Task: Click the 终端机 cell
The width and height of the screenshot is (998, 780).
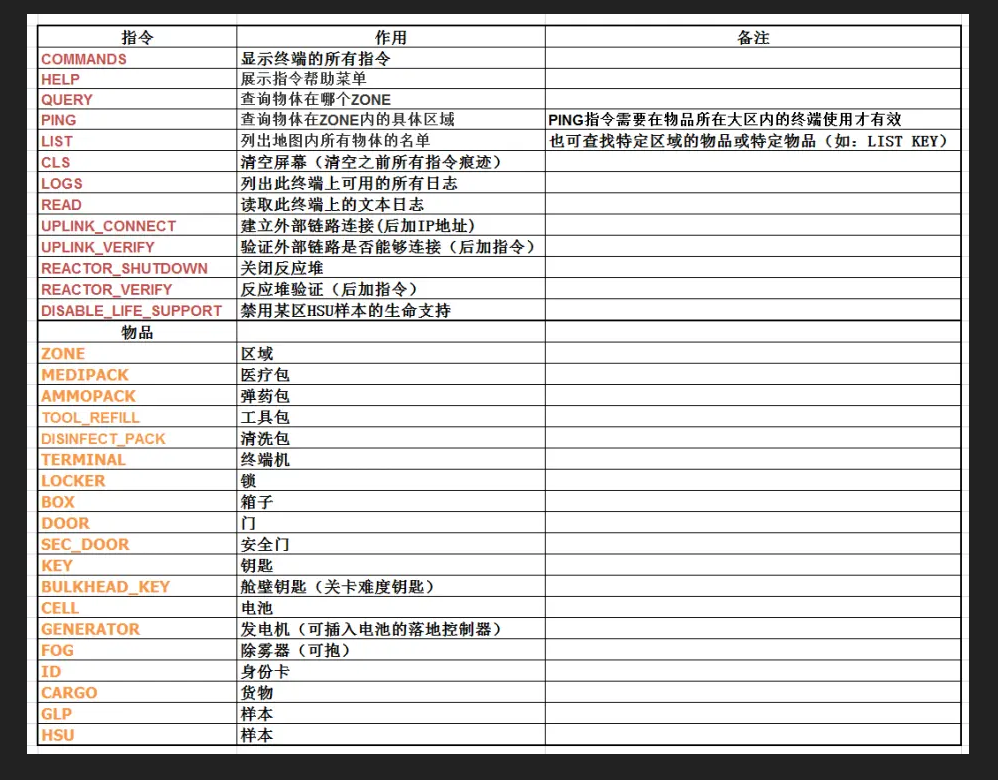Action: point(391,459)
